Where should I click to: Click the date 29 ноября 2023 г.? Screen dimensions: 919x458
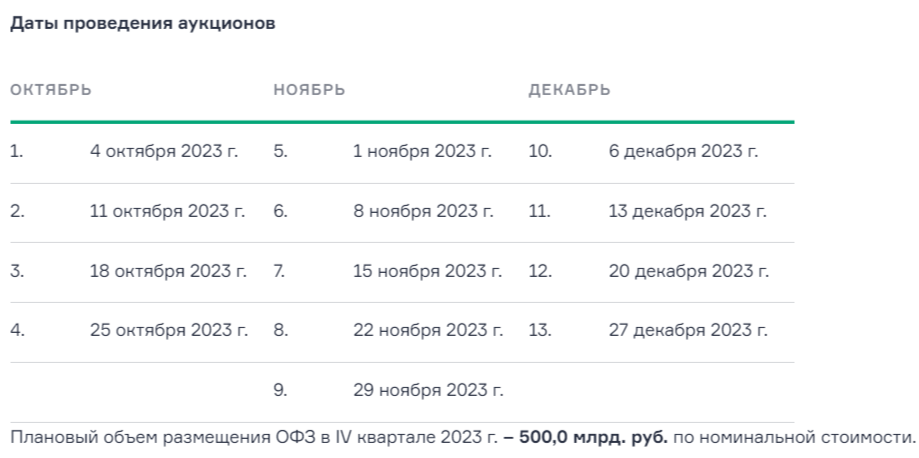428,390
